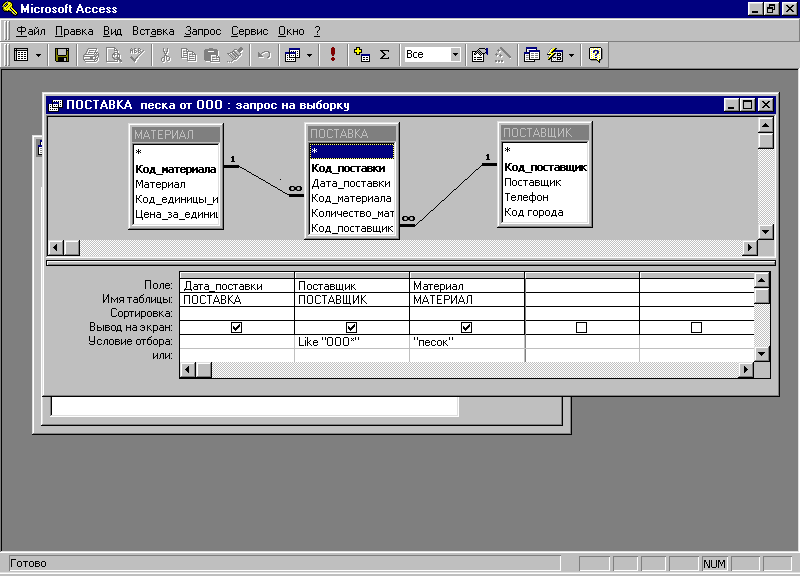
Task: Launch the Build expression icon
Action: pos(503,55)
